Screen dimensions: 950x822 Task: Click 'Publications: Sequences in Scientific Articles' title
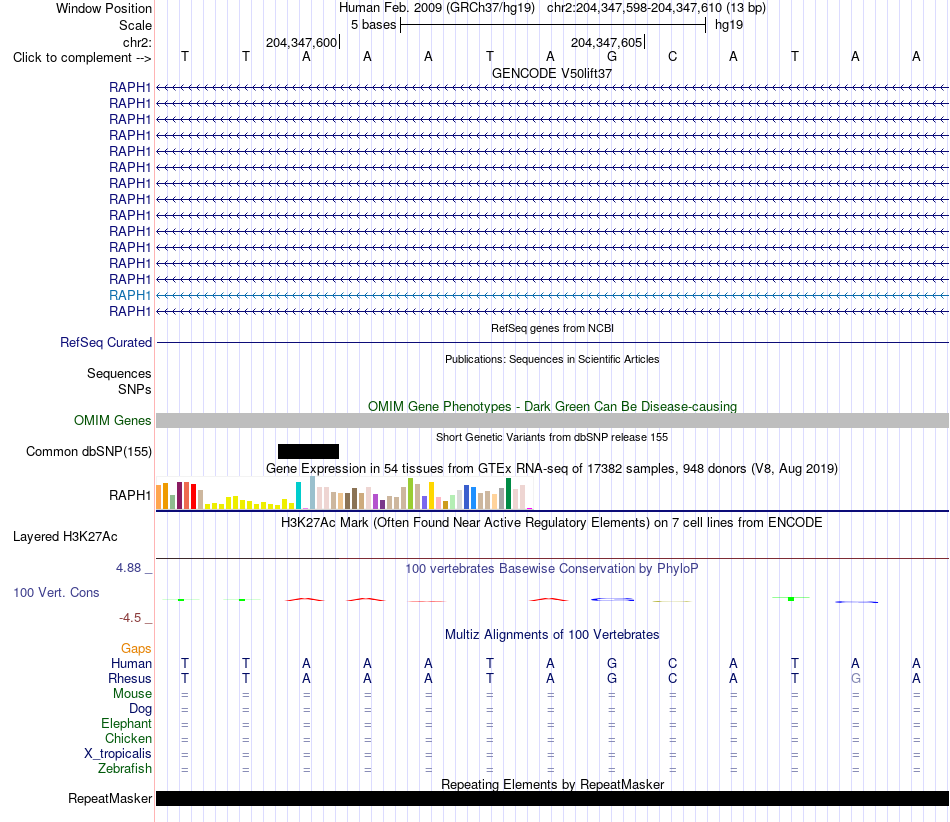[552, 359]
